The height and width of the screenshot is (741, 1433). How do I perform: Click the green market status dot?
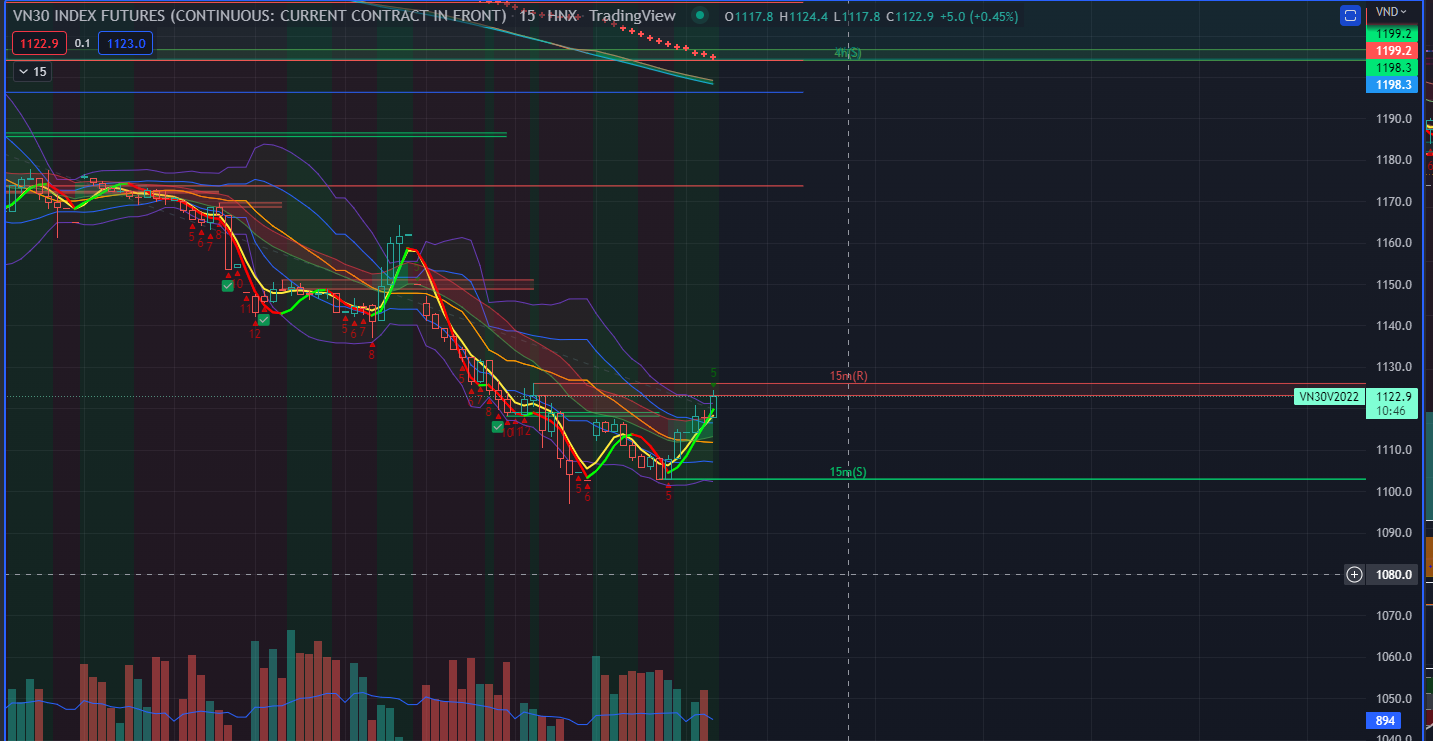(700, 16)
